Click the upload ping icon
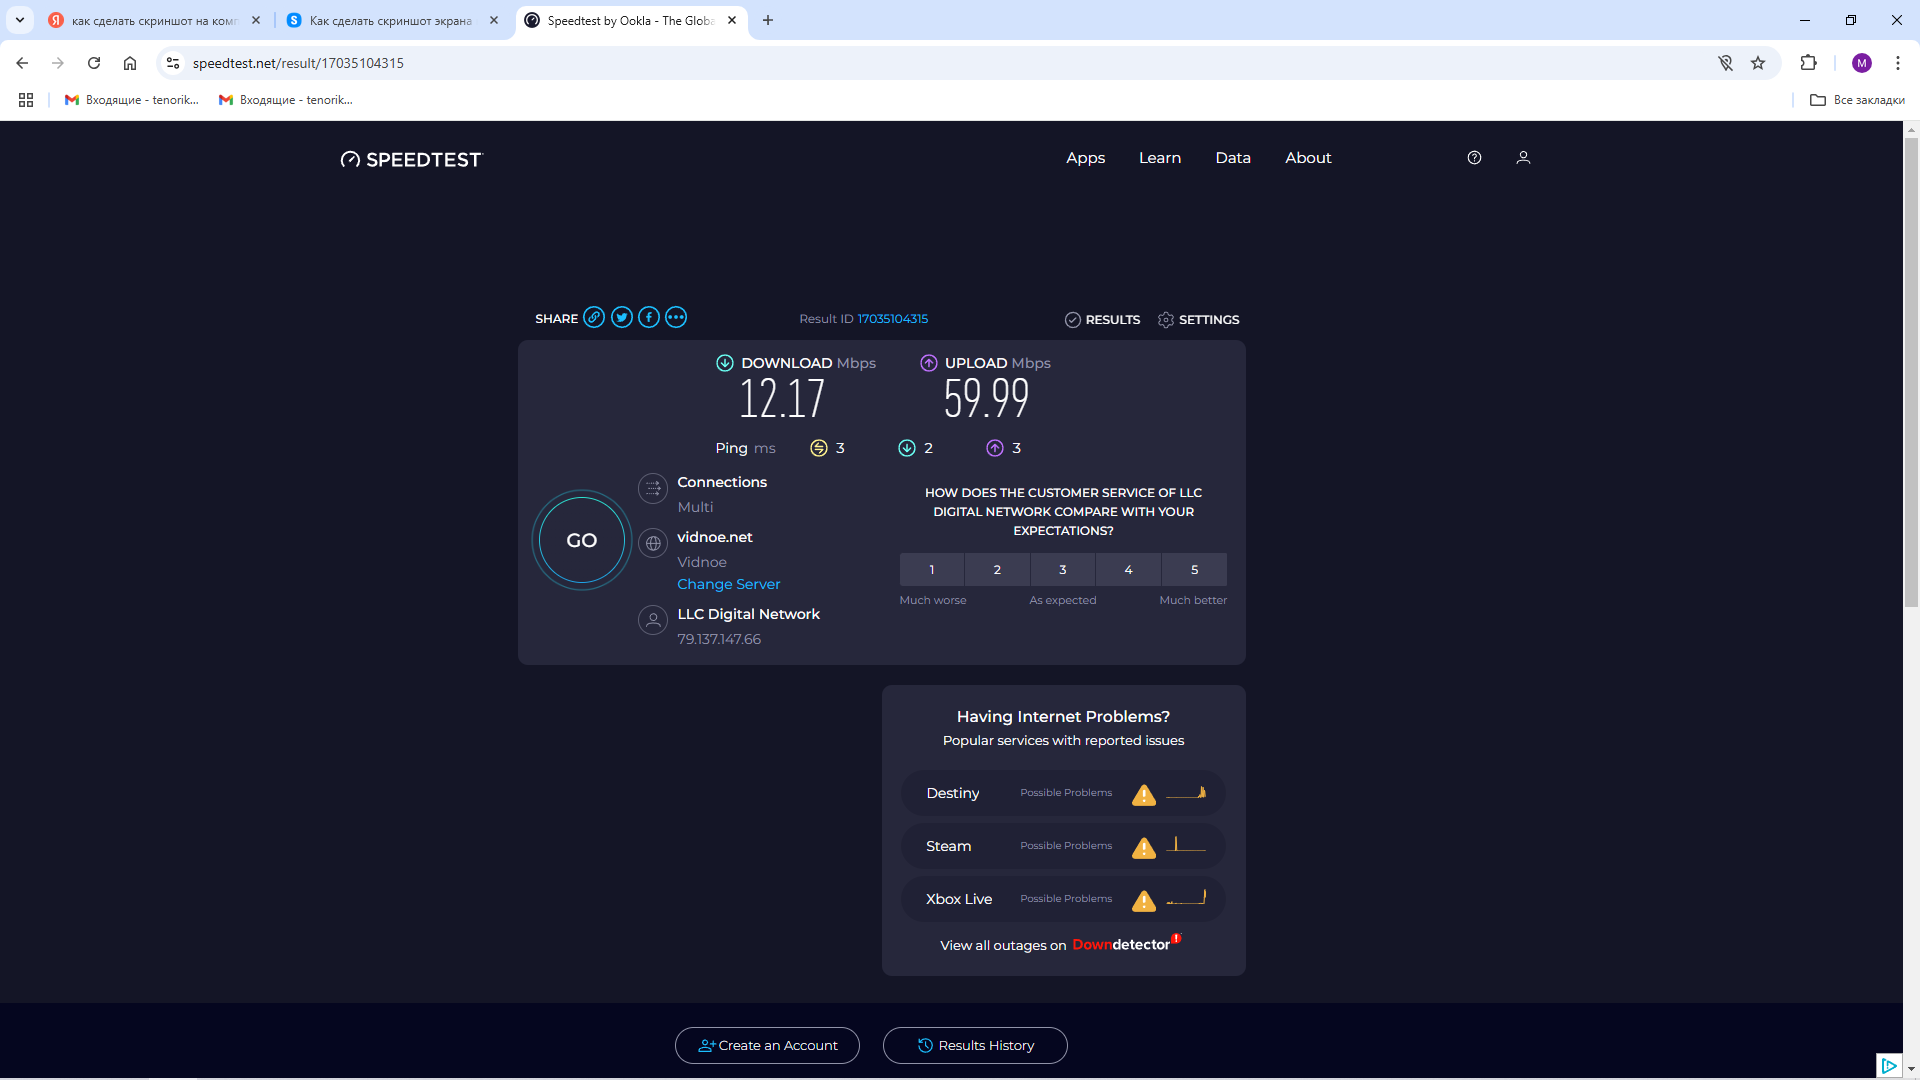Viewport: 1920px width, 1080px height. [995, 448]
